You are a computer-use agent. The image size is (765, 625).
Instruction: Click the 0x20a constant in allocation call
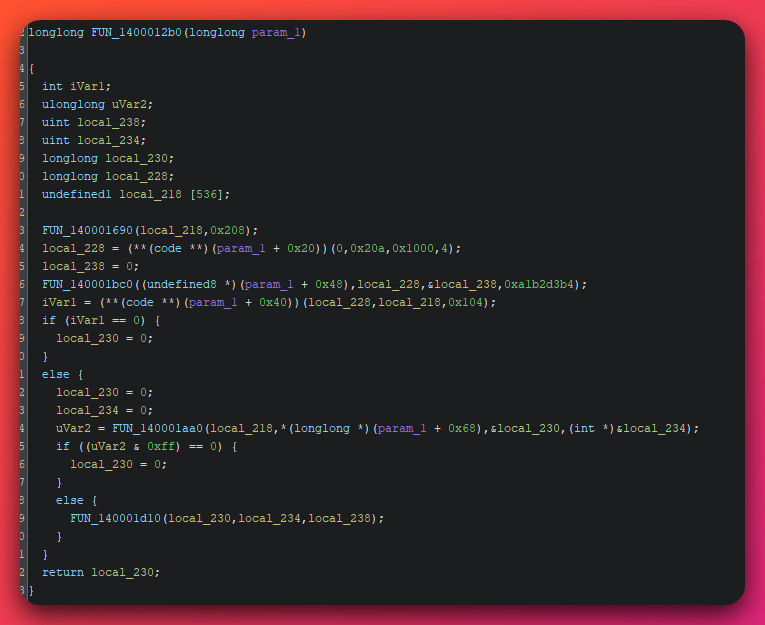367,248
